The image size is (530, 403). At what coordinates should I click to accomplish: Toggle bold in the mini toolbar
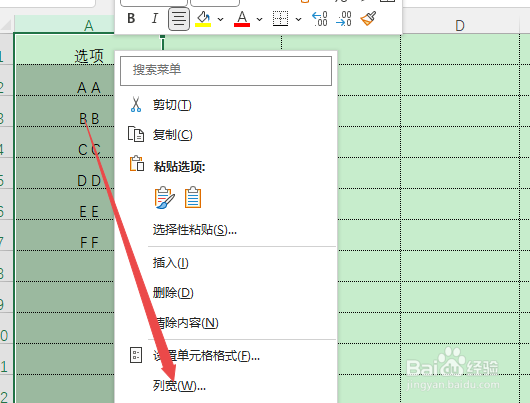pyautogui.click(x=131, y=18)
